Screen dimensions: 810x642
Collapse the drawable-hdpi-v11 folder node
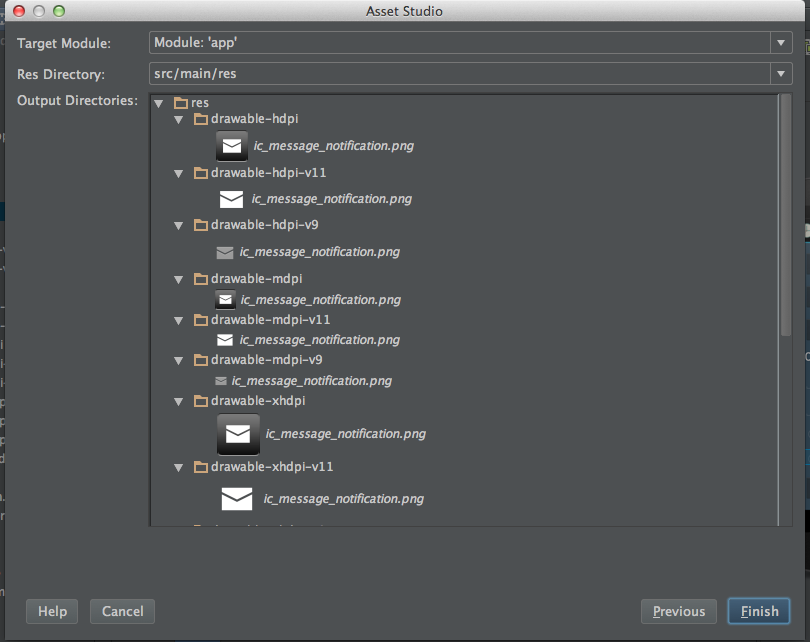tap(179, 174)
